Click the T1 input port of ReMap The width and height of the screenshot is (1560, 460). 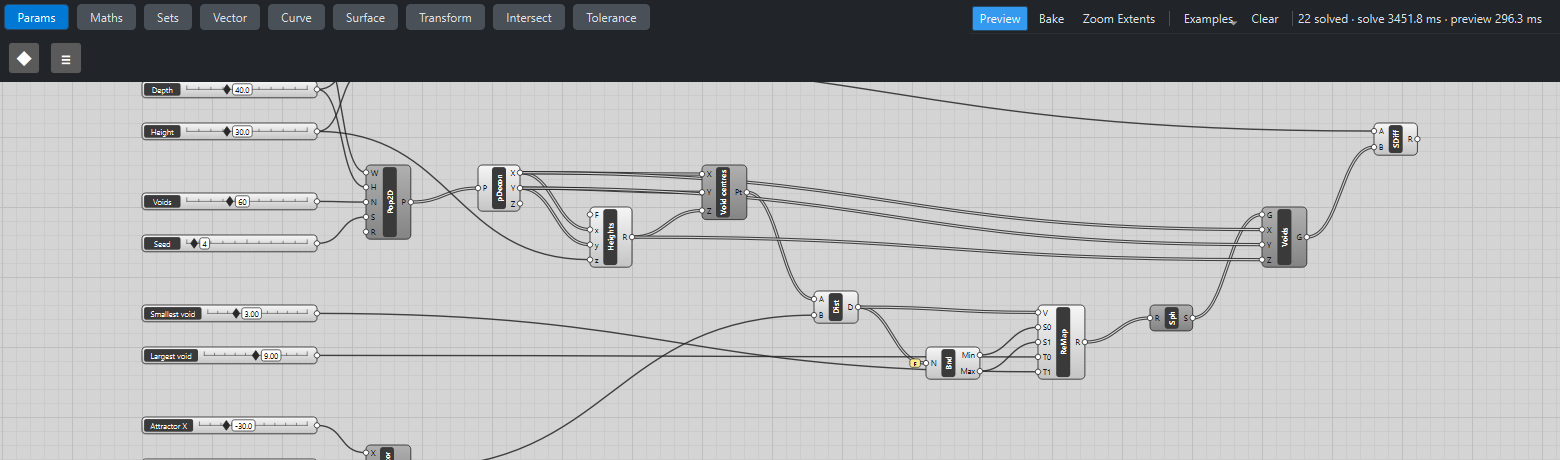(x=1038, y=372)
